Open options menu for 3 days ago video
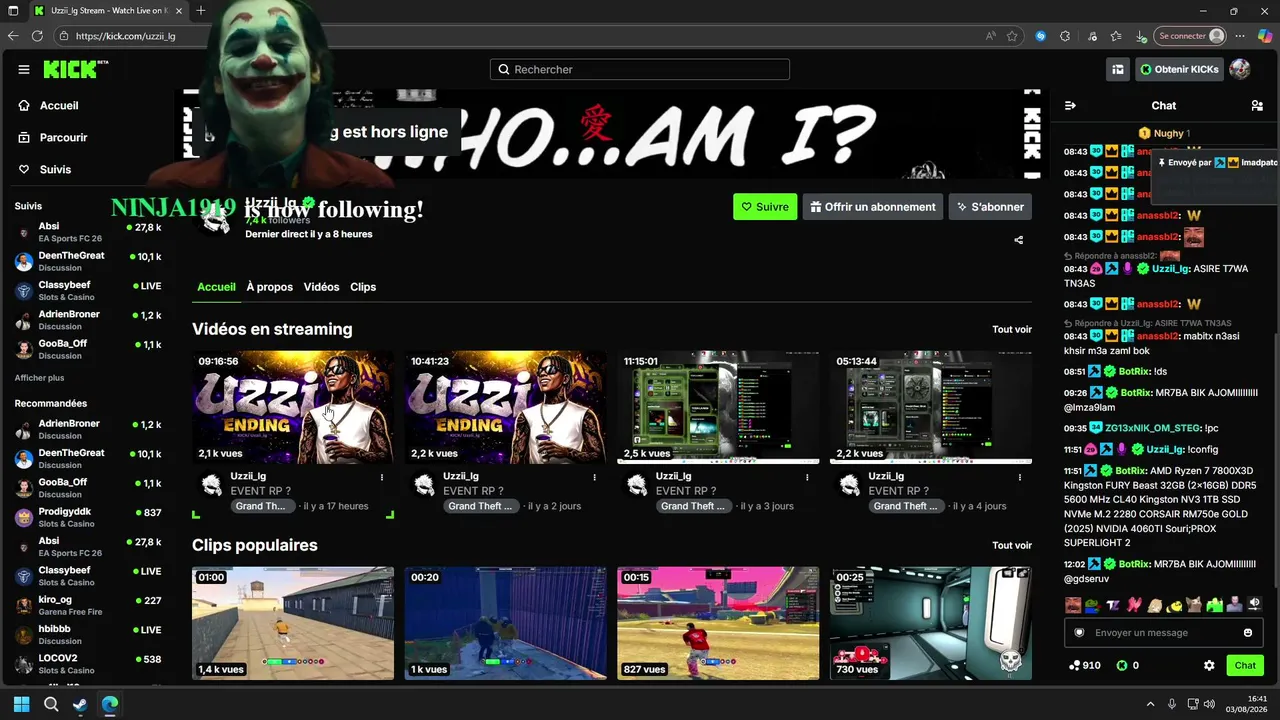The height and width of the screenshot is (720, 1280). (807, 478)
